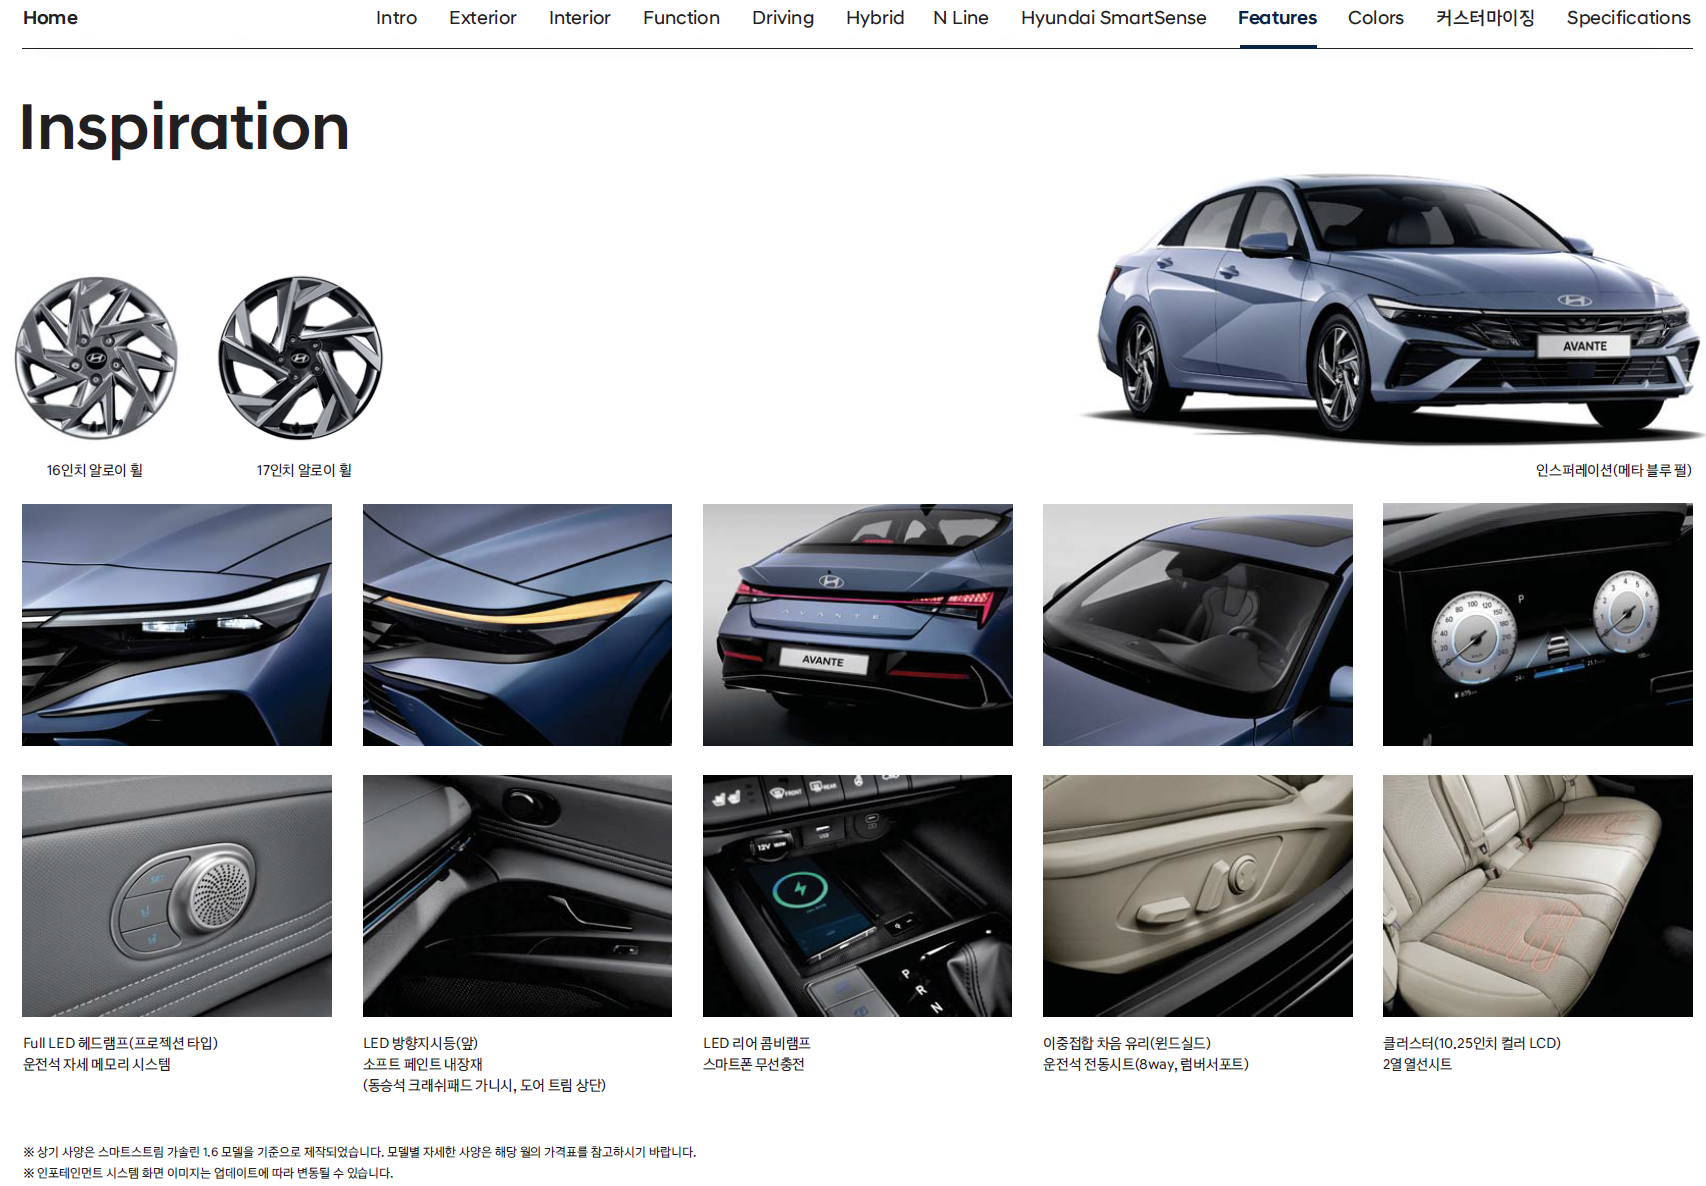Open the heated rear seat photo
1706x1186 pixels.
coord(1538,896)
